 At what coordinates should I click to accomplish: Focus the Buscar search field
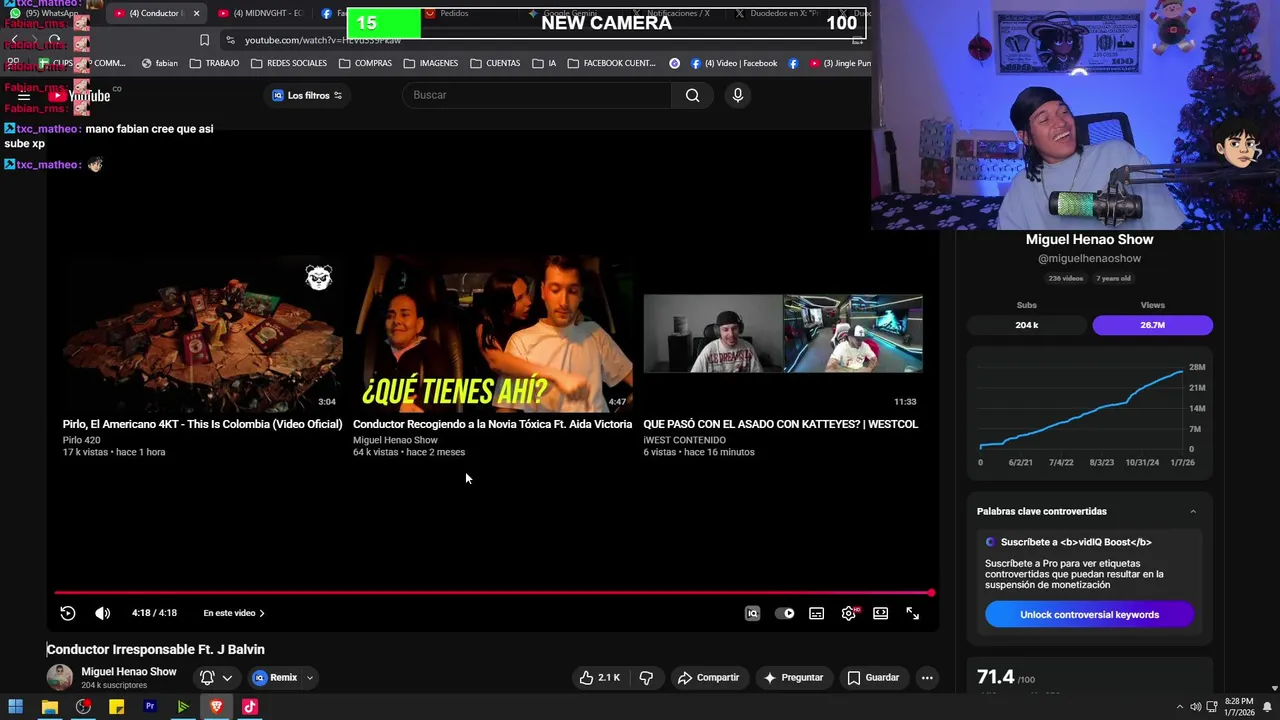[538, 95]
